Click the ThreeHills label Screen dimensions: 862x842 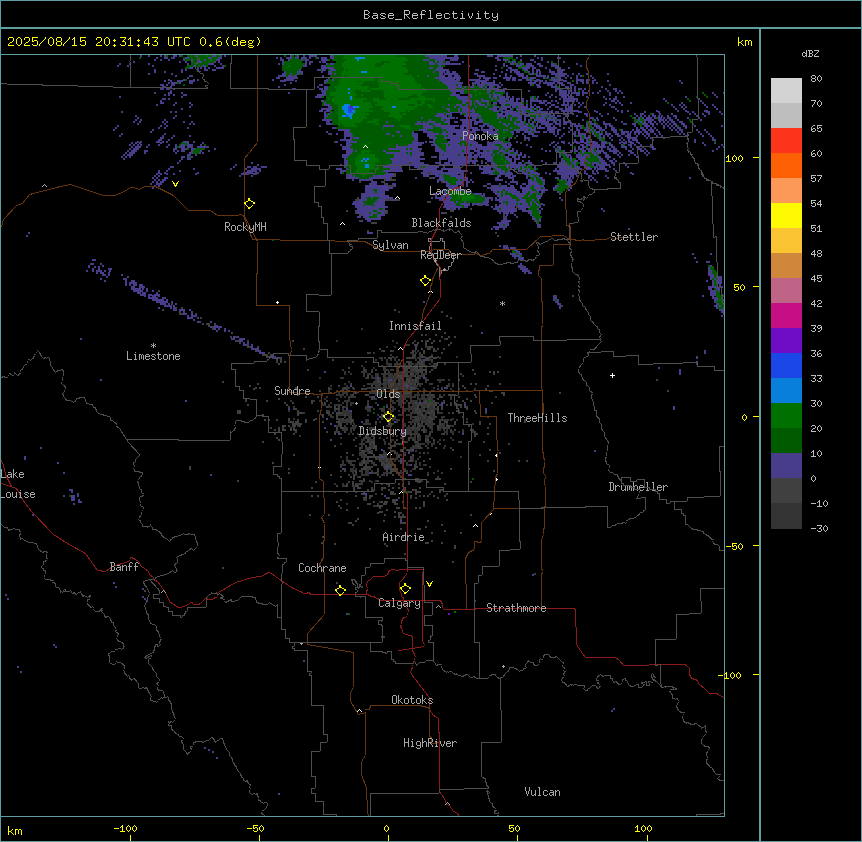coord(537,418)
